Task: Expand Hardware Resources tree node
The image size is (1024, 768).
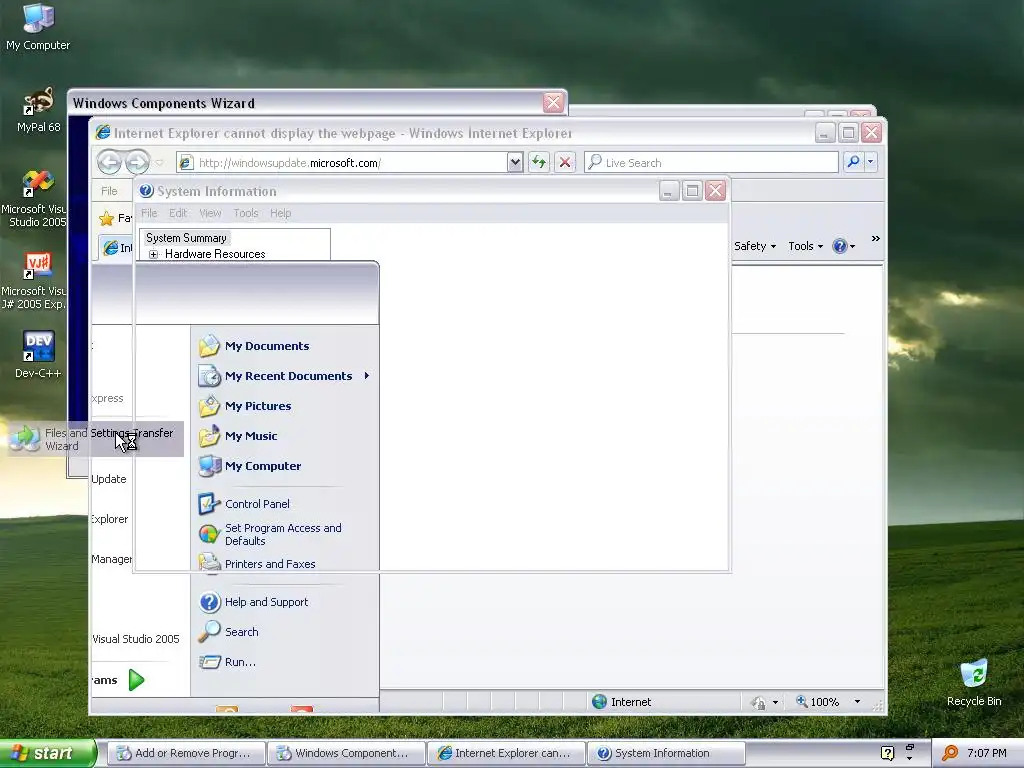Action: (153, 255)
